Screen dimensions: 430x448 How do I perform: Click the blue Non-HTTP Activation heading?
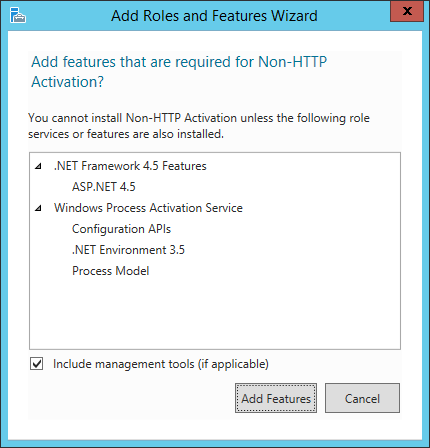pos(179,72)
